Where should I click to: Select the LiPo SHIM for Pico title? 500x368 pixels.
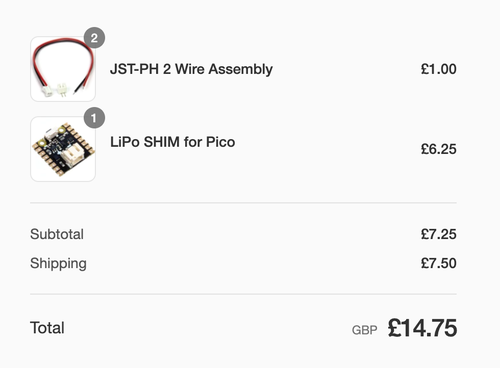click(x=173, y=142)
